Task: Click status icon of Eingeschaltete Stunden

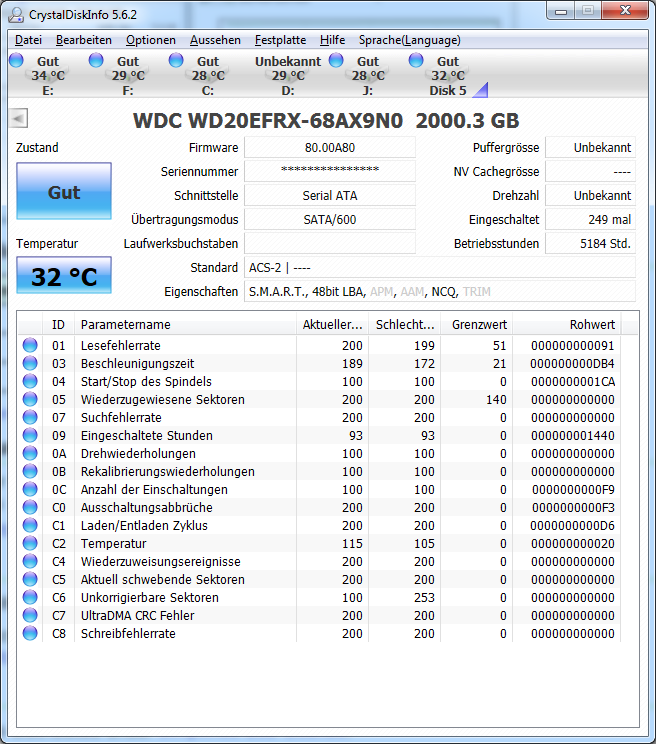Action: (x=30, y=435)
